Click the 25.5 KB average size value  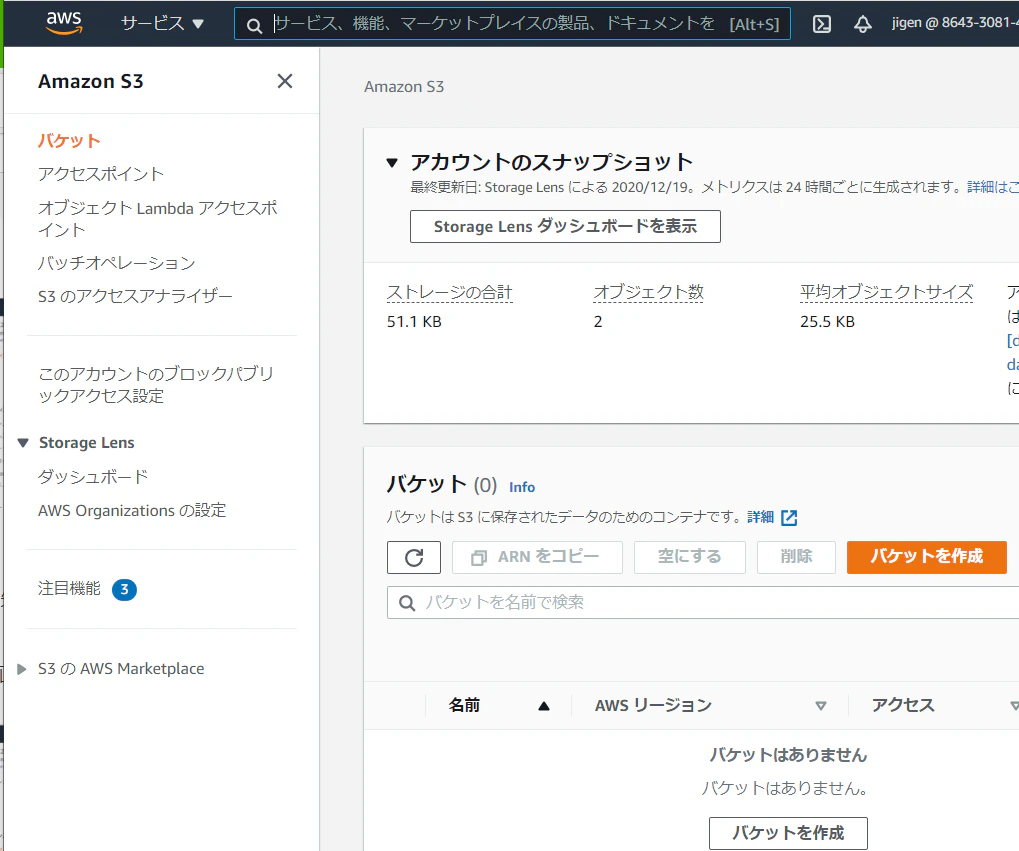[x=827, y=322]
